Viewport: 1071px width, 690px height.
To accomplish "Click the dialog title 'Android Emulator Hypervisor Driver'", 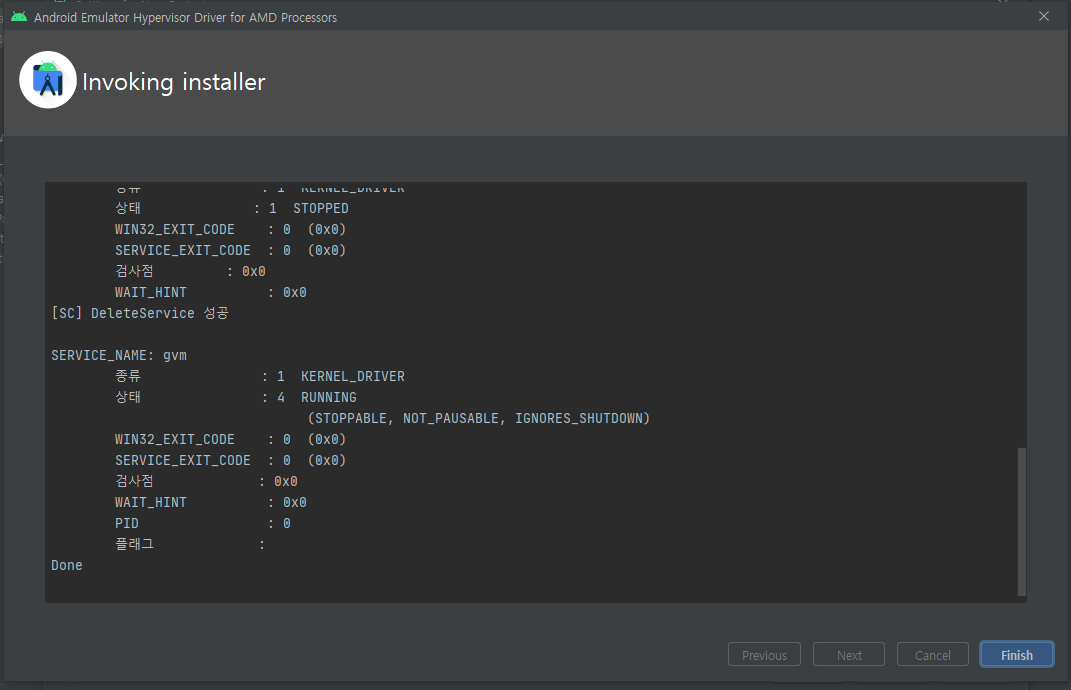I will point(186,17).
